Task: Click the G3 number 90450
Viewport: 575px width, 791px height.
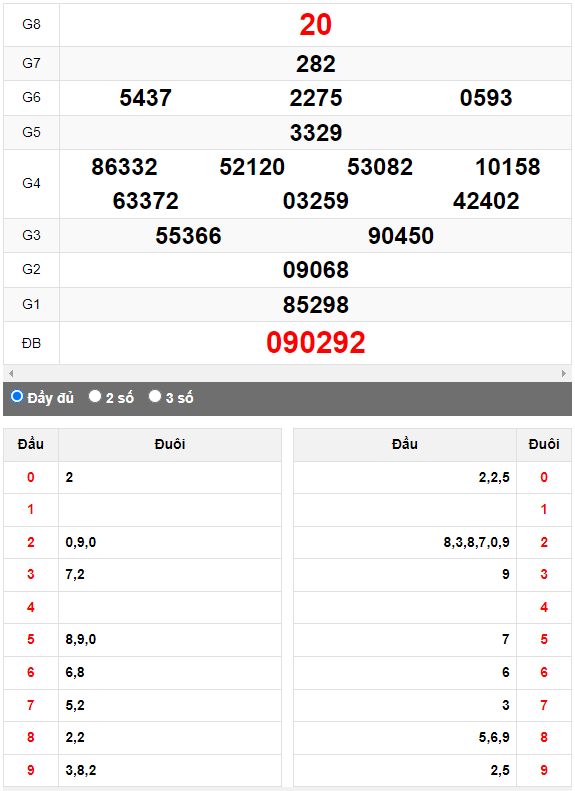Action: click(400, 236)
